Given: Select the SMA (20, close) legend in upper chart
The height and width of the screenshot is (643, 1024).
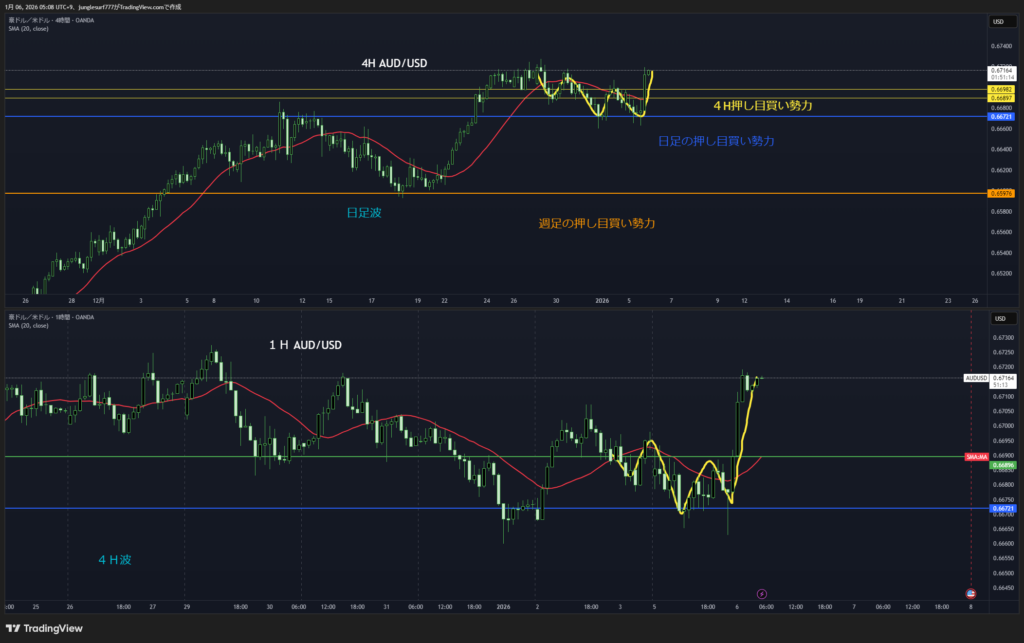Looking at the screenshot, I should coord(29,28).
